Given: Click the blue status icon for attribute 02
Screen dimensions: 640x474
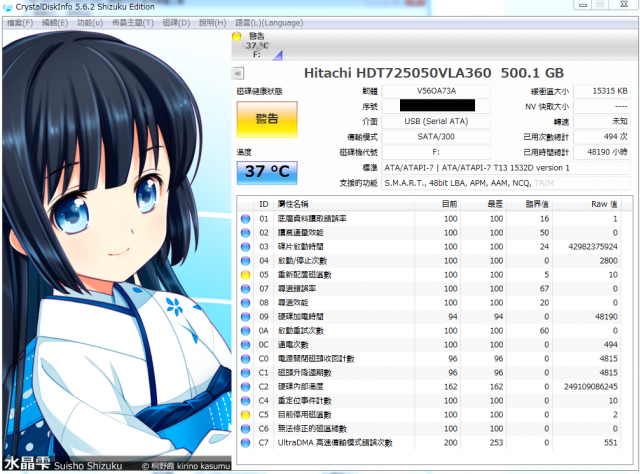Looking at the screenshot, I should [x=245, y=233].
